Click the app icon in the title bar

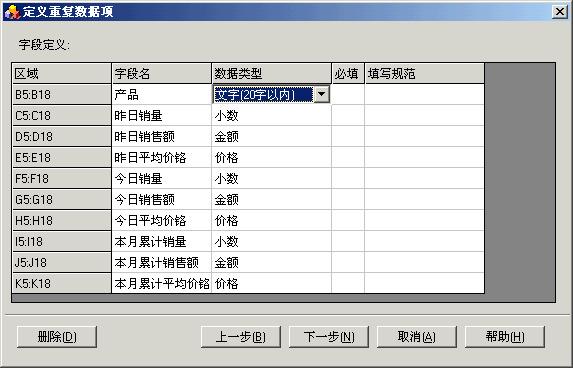click(x=12, y=12)
